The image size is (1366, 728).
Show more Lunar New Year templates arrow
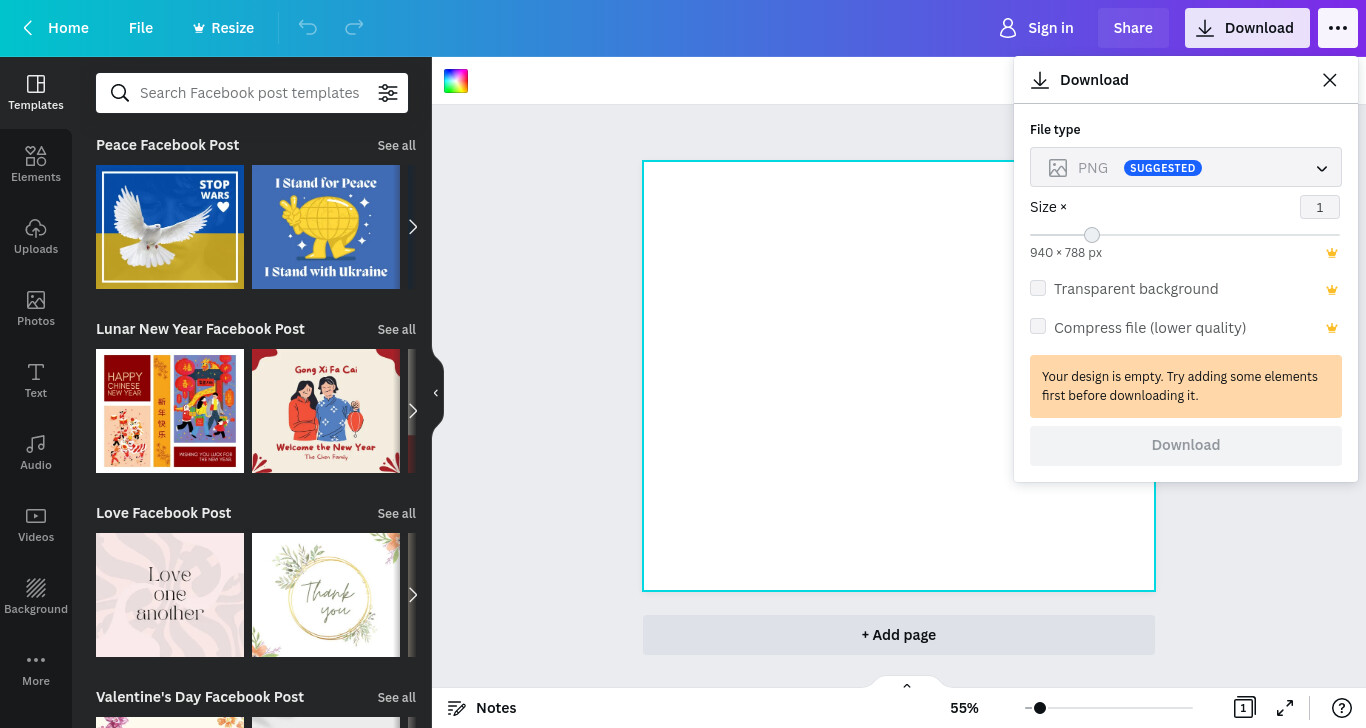pyautogui.click(x=412, y=411)
